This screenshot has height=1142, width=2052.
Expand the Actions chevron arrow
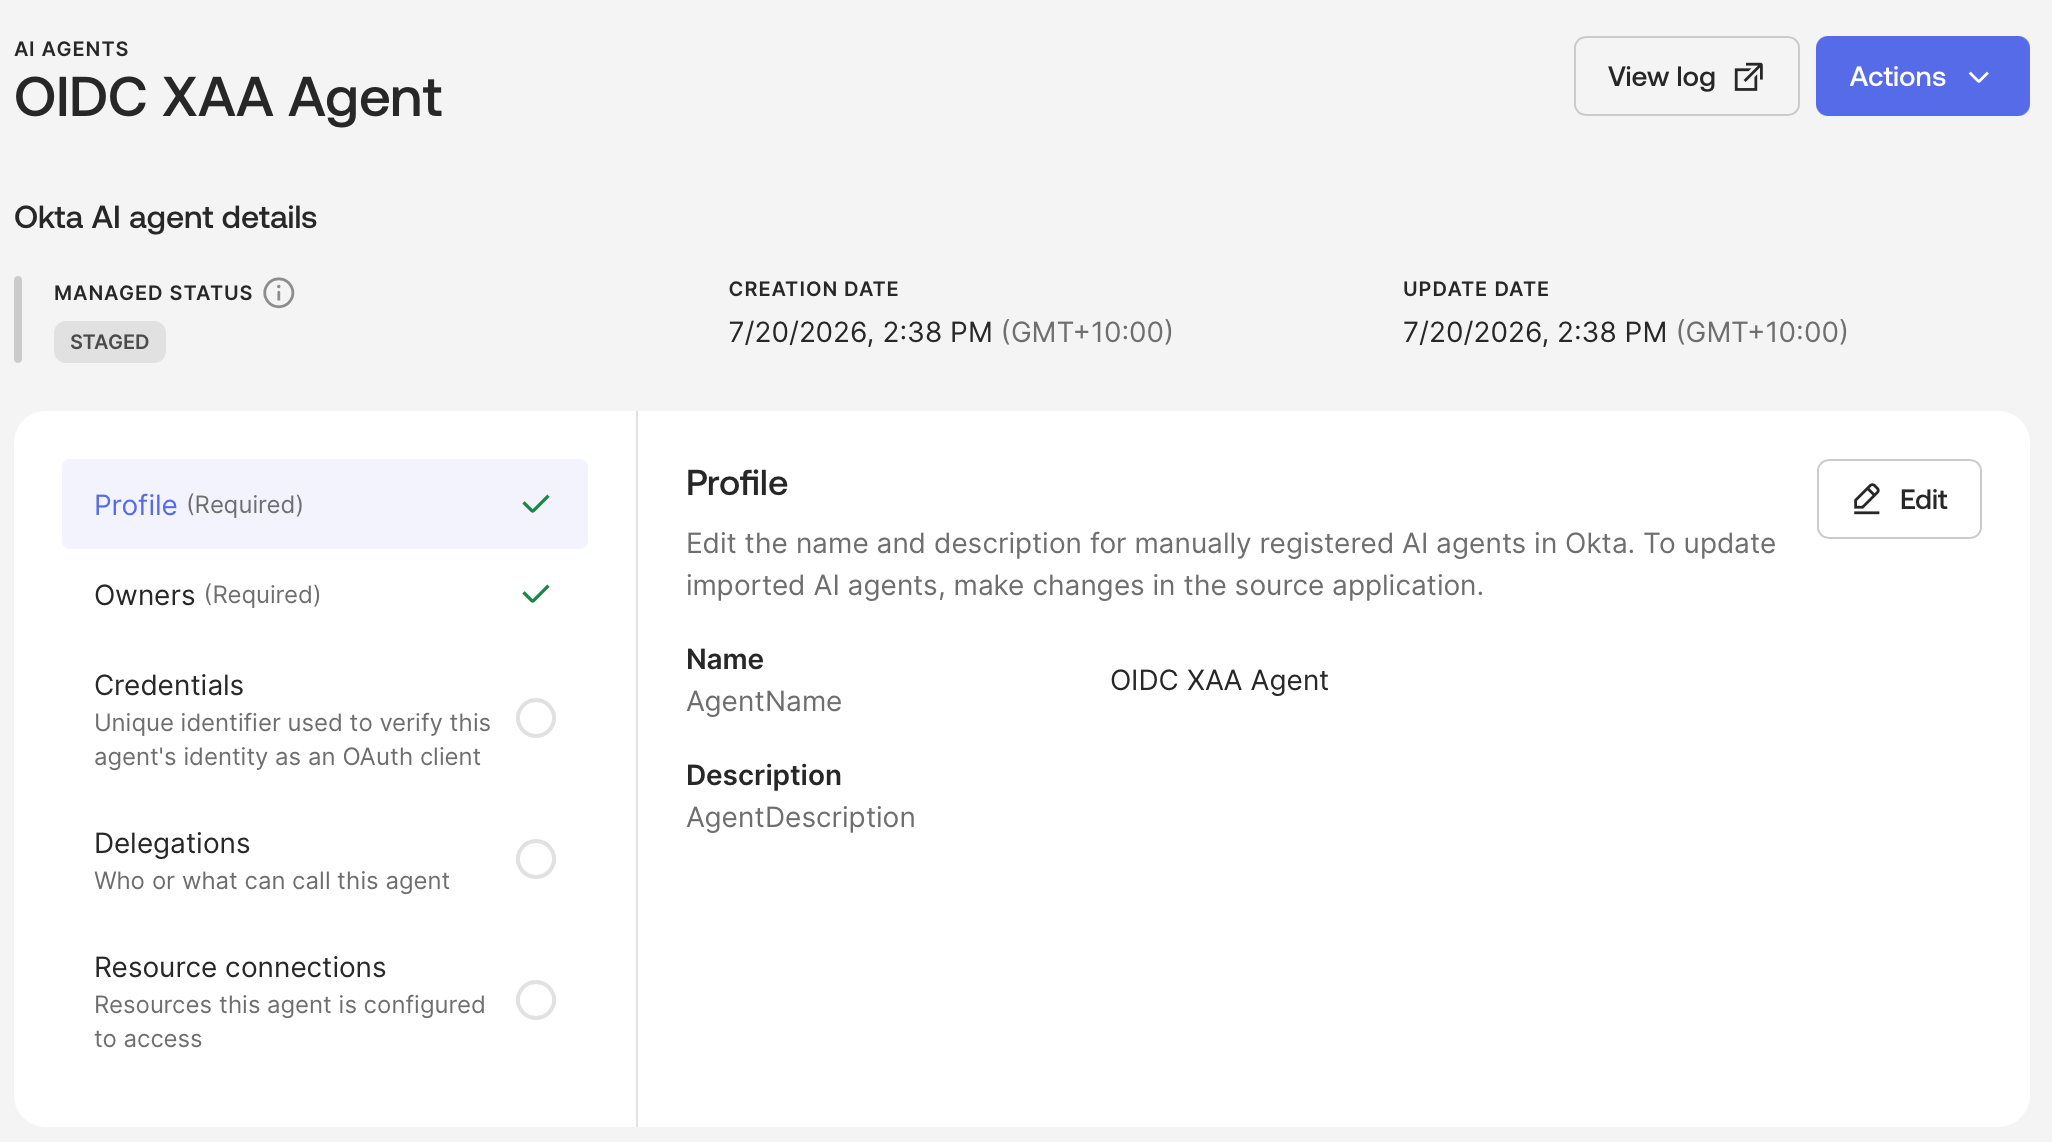(x=1979, y=77)
